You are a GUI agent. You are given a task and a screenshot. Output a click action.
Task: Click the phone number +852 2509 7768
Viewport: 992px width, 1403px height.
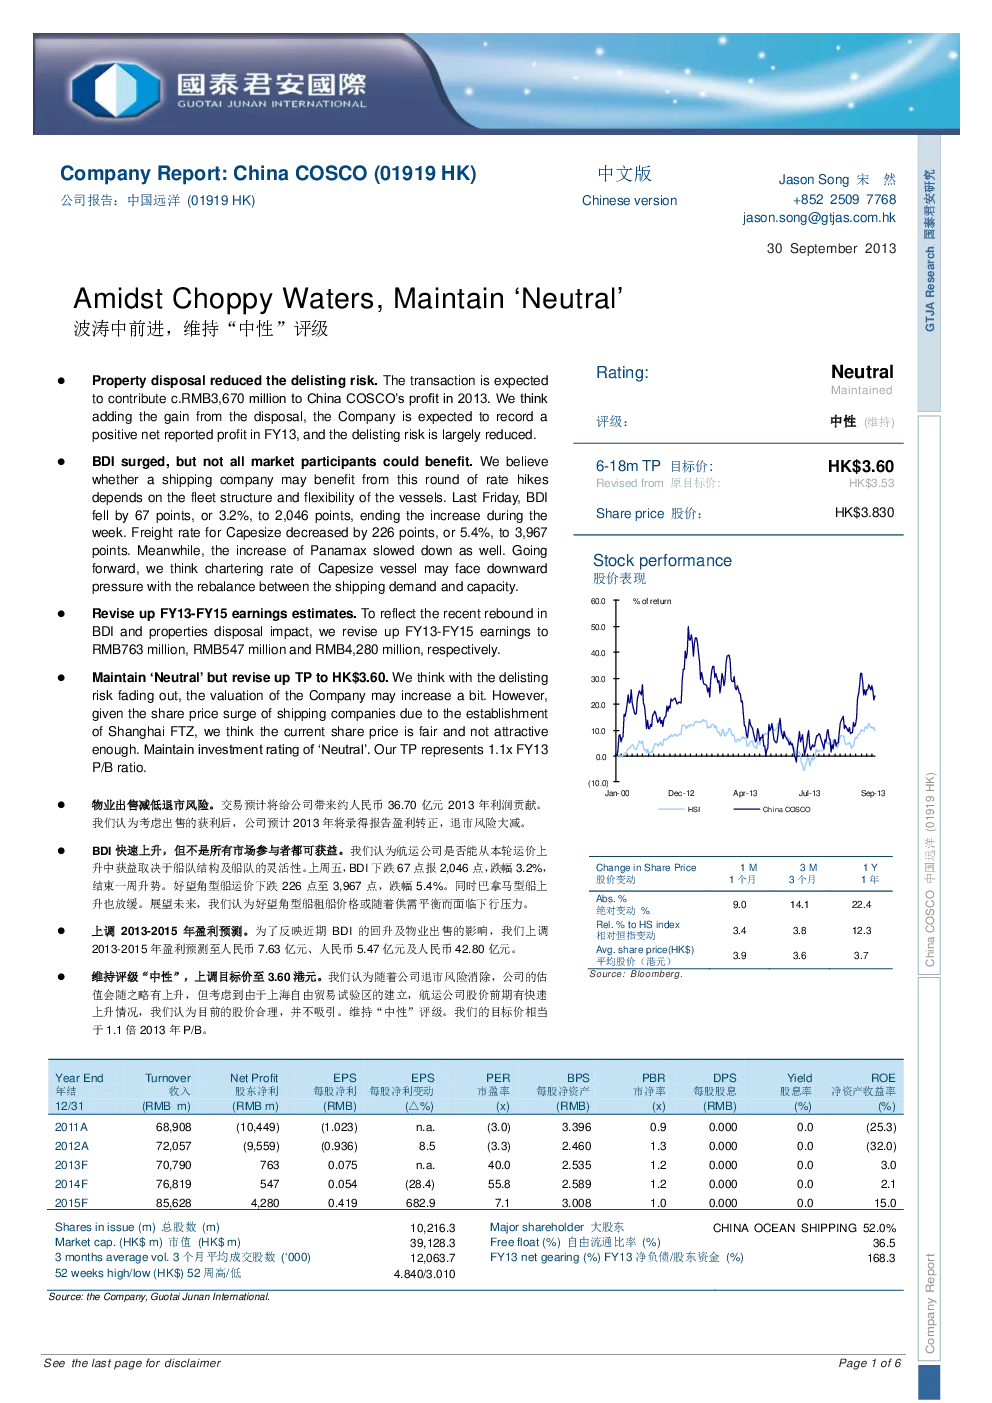[844, 200]
